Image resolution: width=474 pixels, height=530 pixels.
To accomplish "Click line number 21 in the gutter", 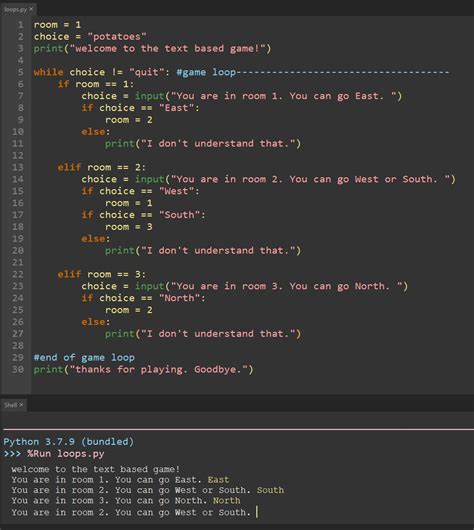I will click(x=18, y=263).
